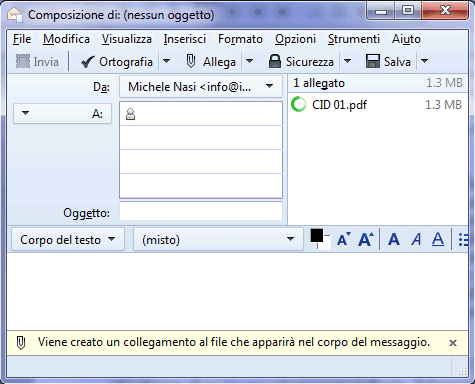Click the Oggetto subject field
This screenshot has width=475, height=384.
click(201, 211)
